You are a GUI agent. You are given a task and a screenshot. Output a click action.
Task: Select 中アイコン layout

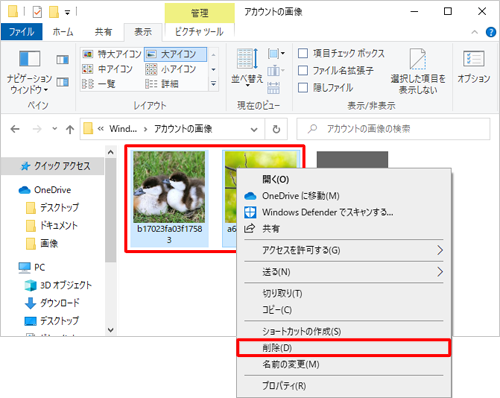108,69
